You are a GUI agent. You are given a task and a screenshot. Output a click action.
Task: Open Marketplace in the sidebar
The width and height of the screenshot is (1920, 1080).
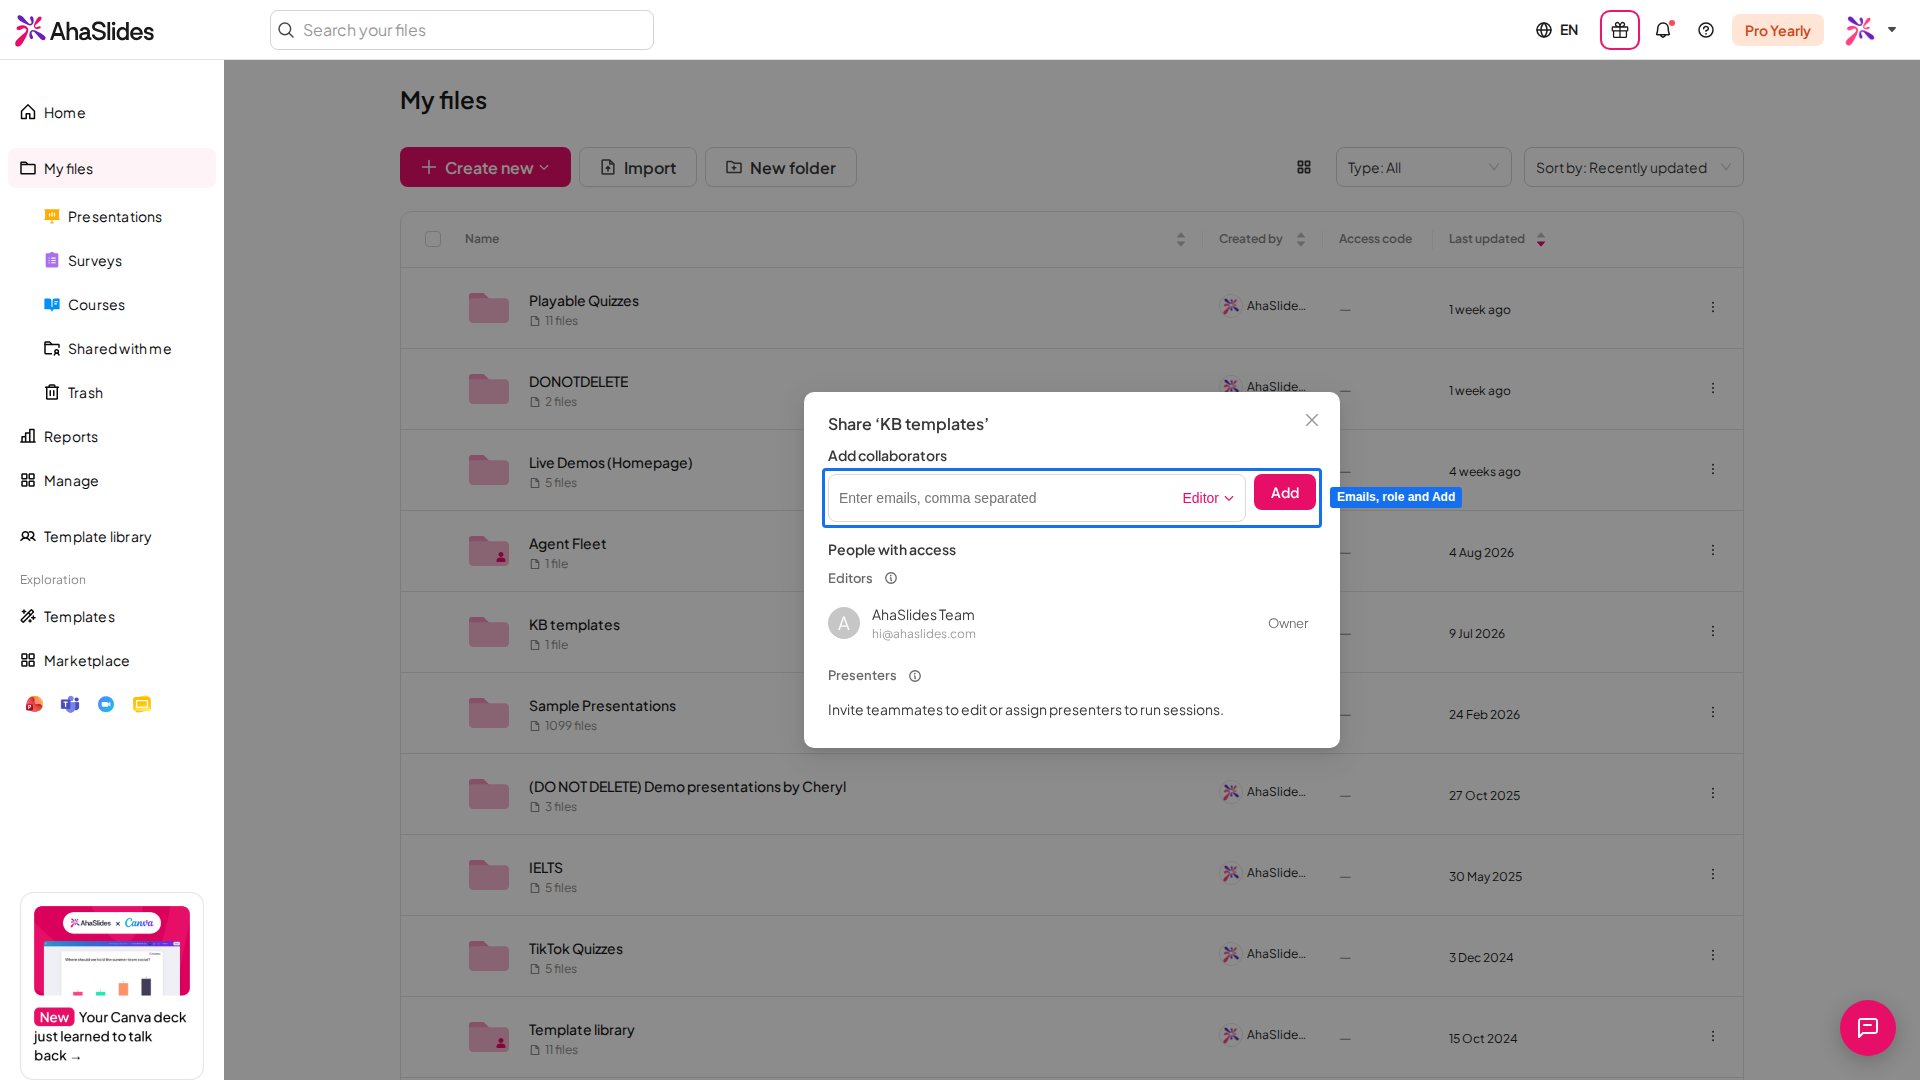[x=112, y=661]
